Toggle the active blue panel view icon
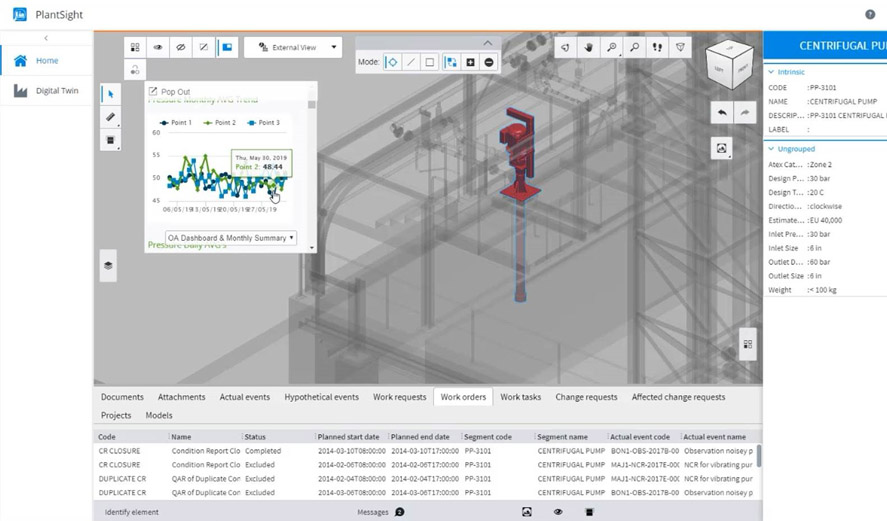 click(227, 48)
